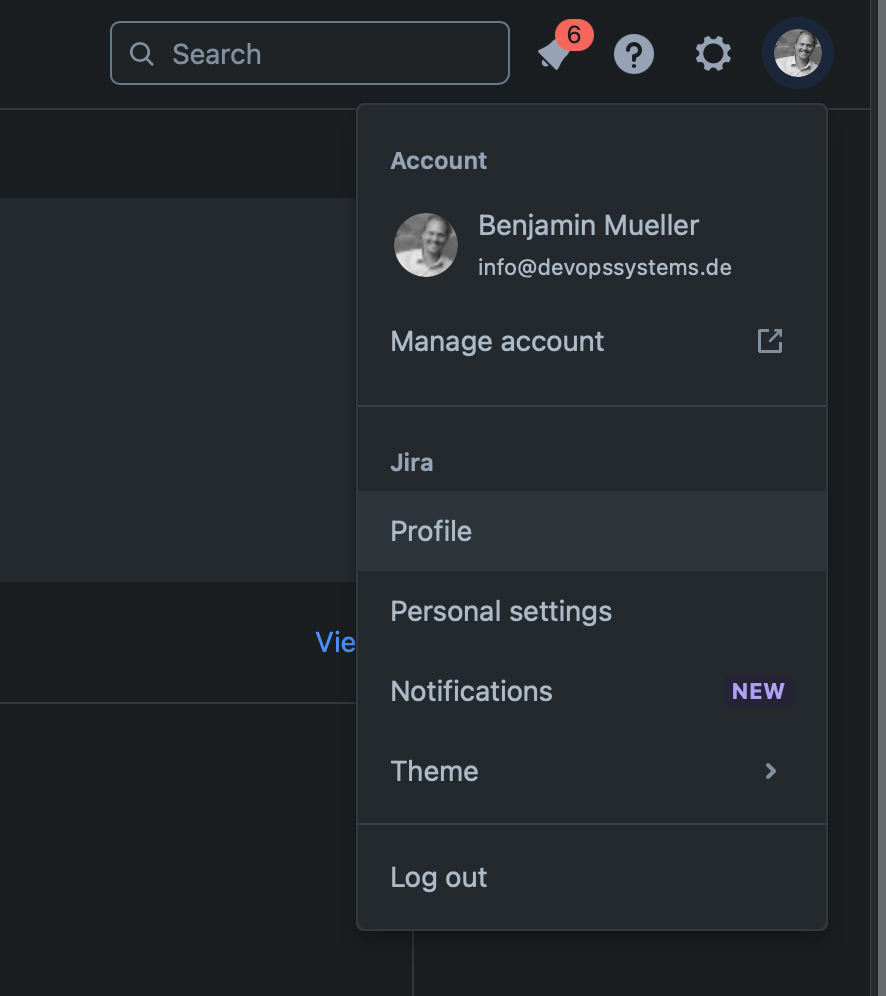This screenshot has height=996, width=886.
Task: Open Personal settings
Action: pos(501,611)
